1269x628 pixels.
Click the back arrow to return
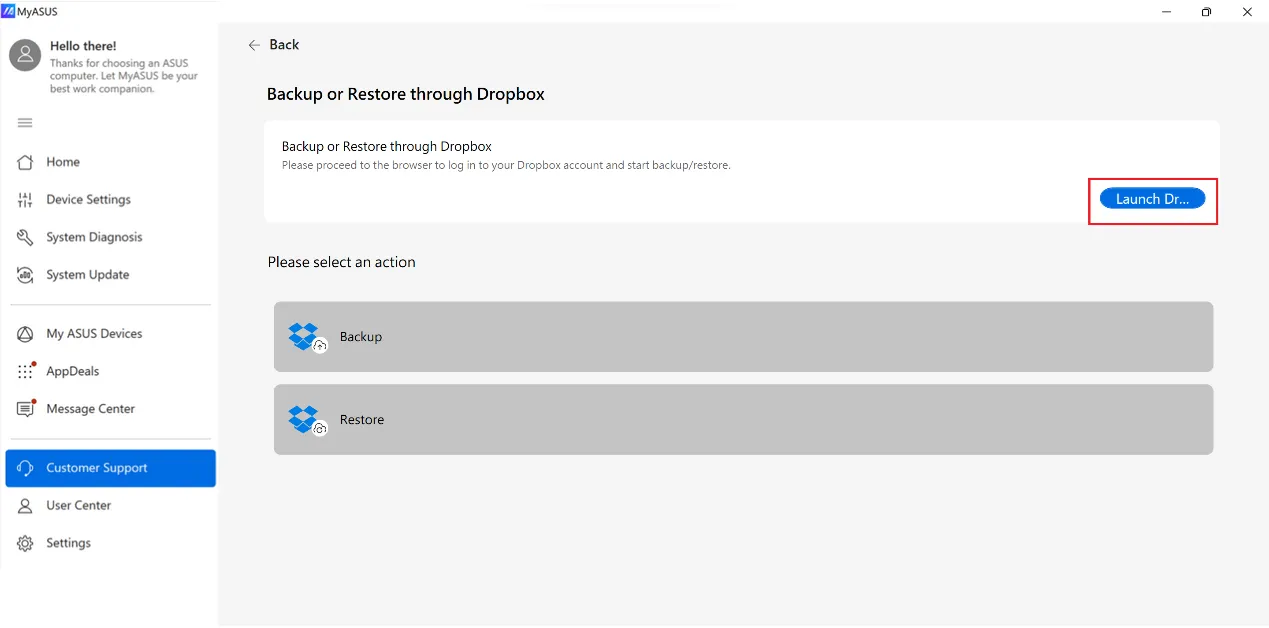pyautogui.click(x=254, y=45)
